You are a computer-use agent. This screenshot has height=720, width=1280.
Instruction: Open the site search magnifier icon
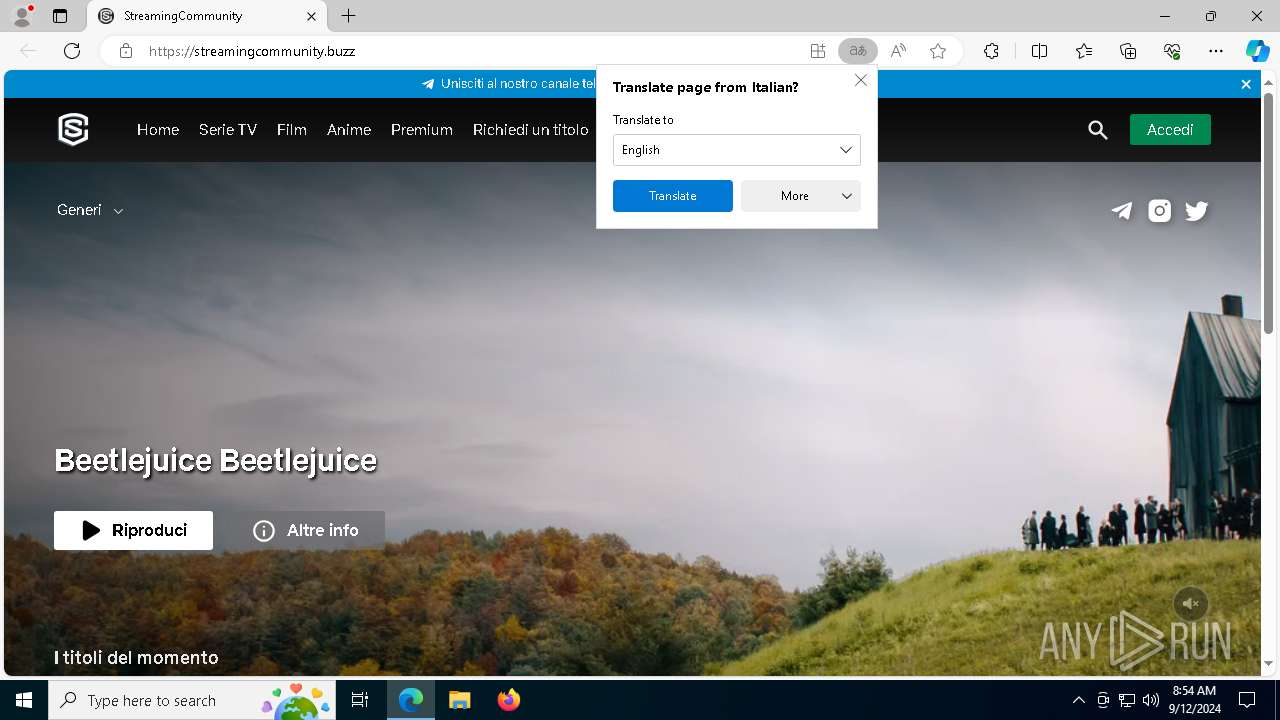tap(1098, 130)
